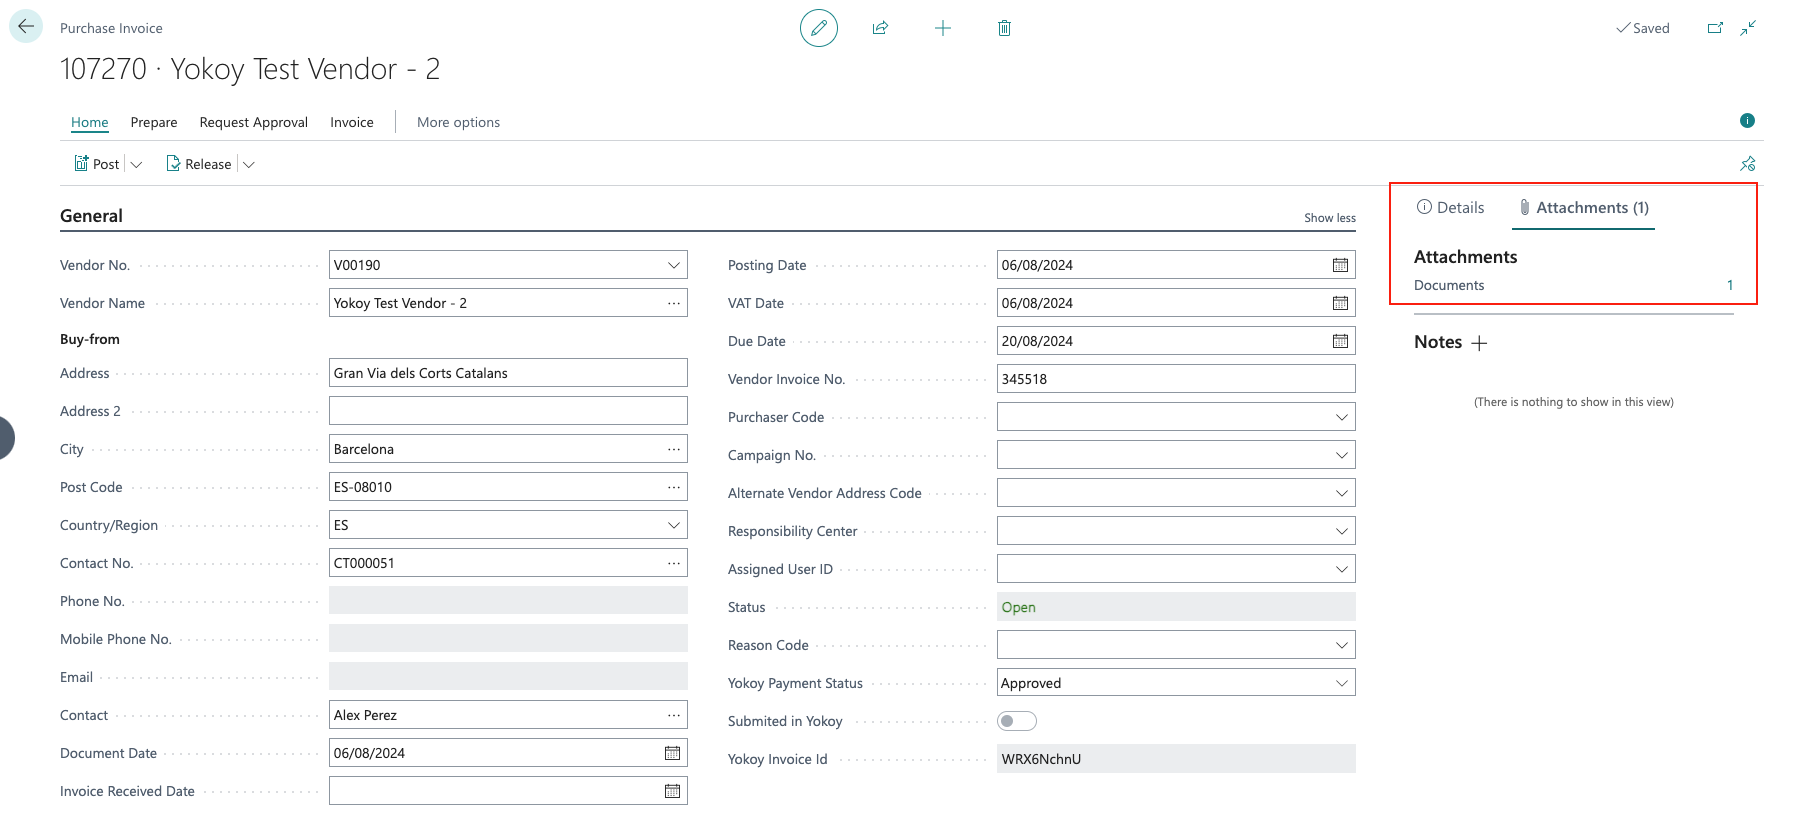Click Yokoy Invoice Id value WRX6NchnU
This screenshot has height=827, width=1800.
[x=1041, y=759]
